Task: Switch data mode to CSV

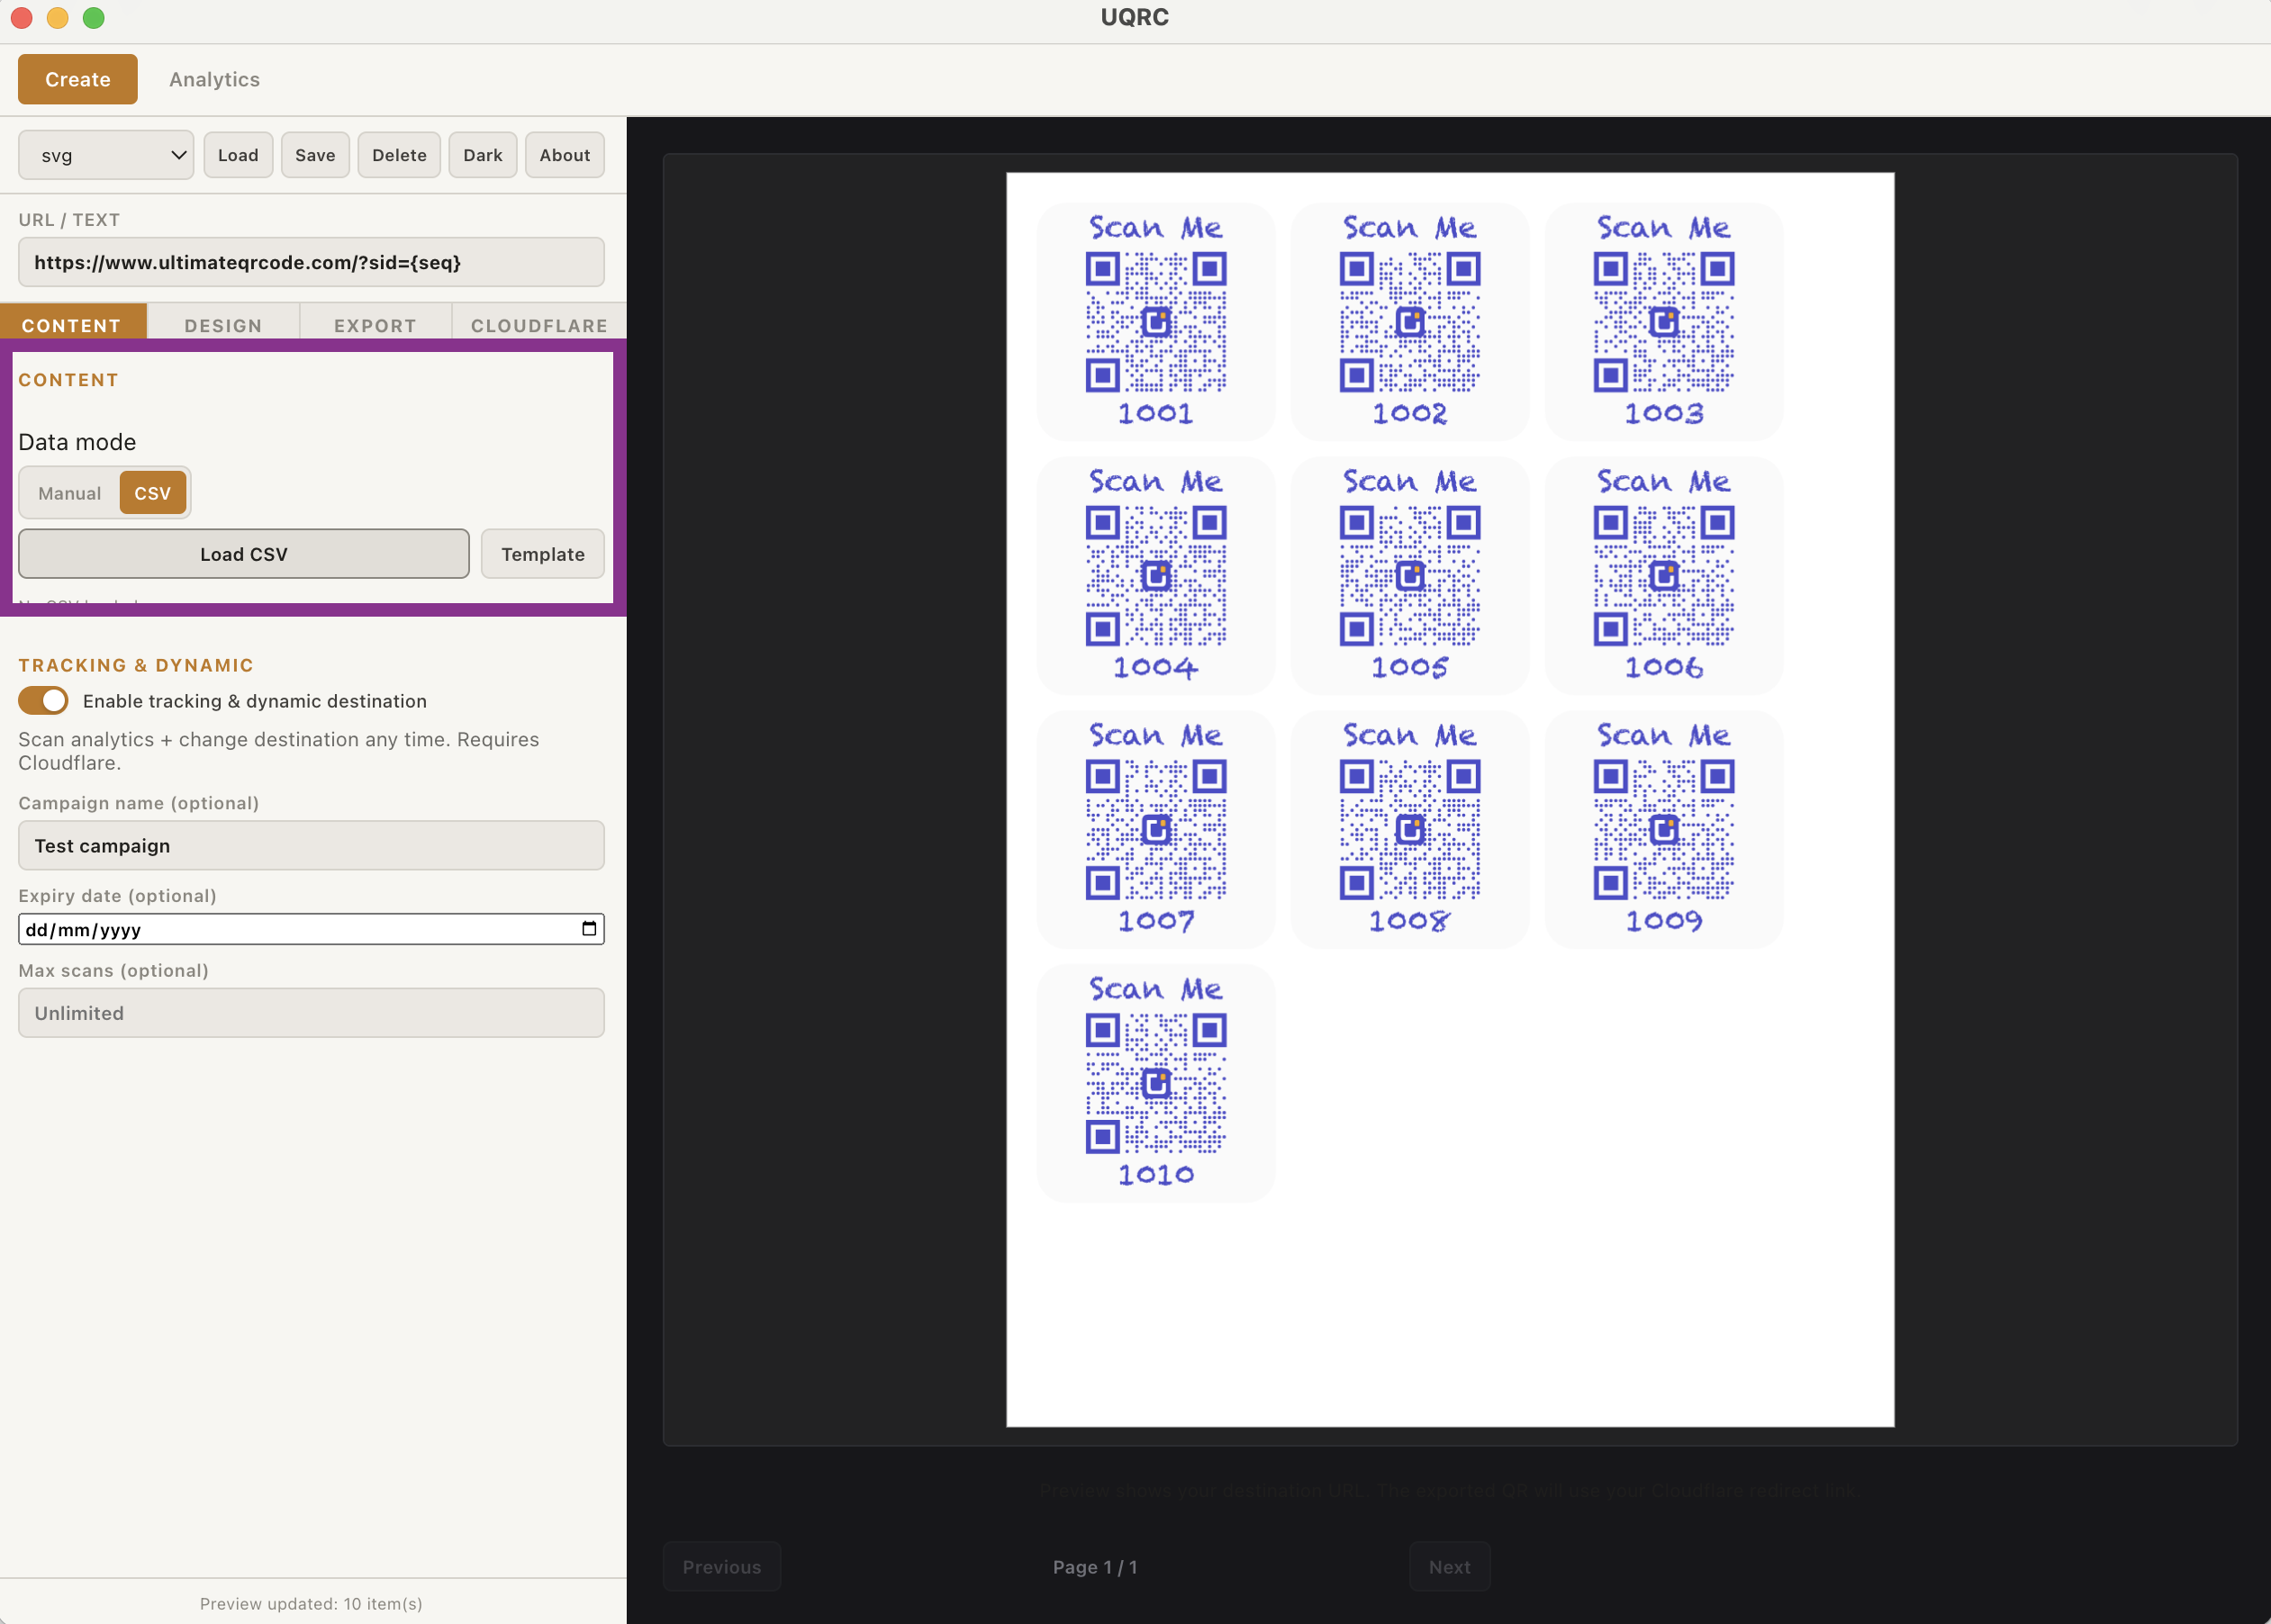Action: (x=153, y=493)
